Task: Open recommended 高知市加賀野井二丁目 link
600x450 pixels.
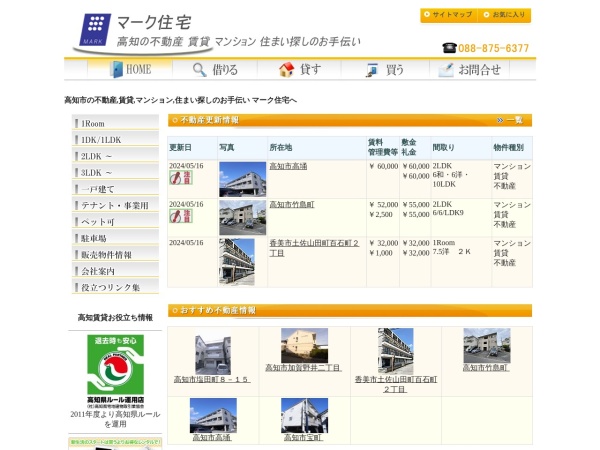Action: tap(304, 368)
